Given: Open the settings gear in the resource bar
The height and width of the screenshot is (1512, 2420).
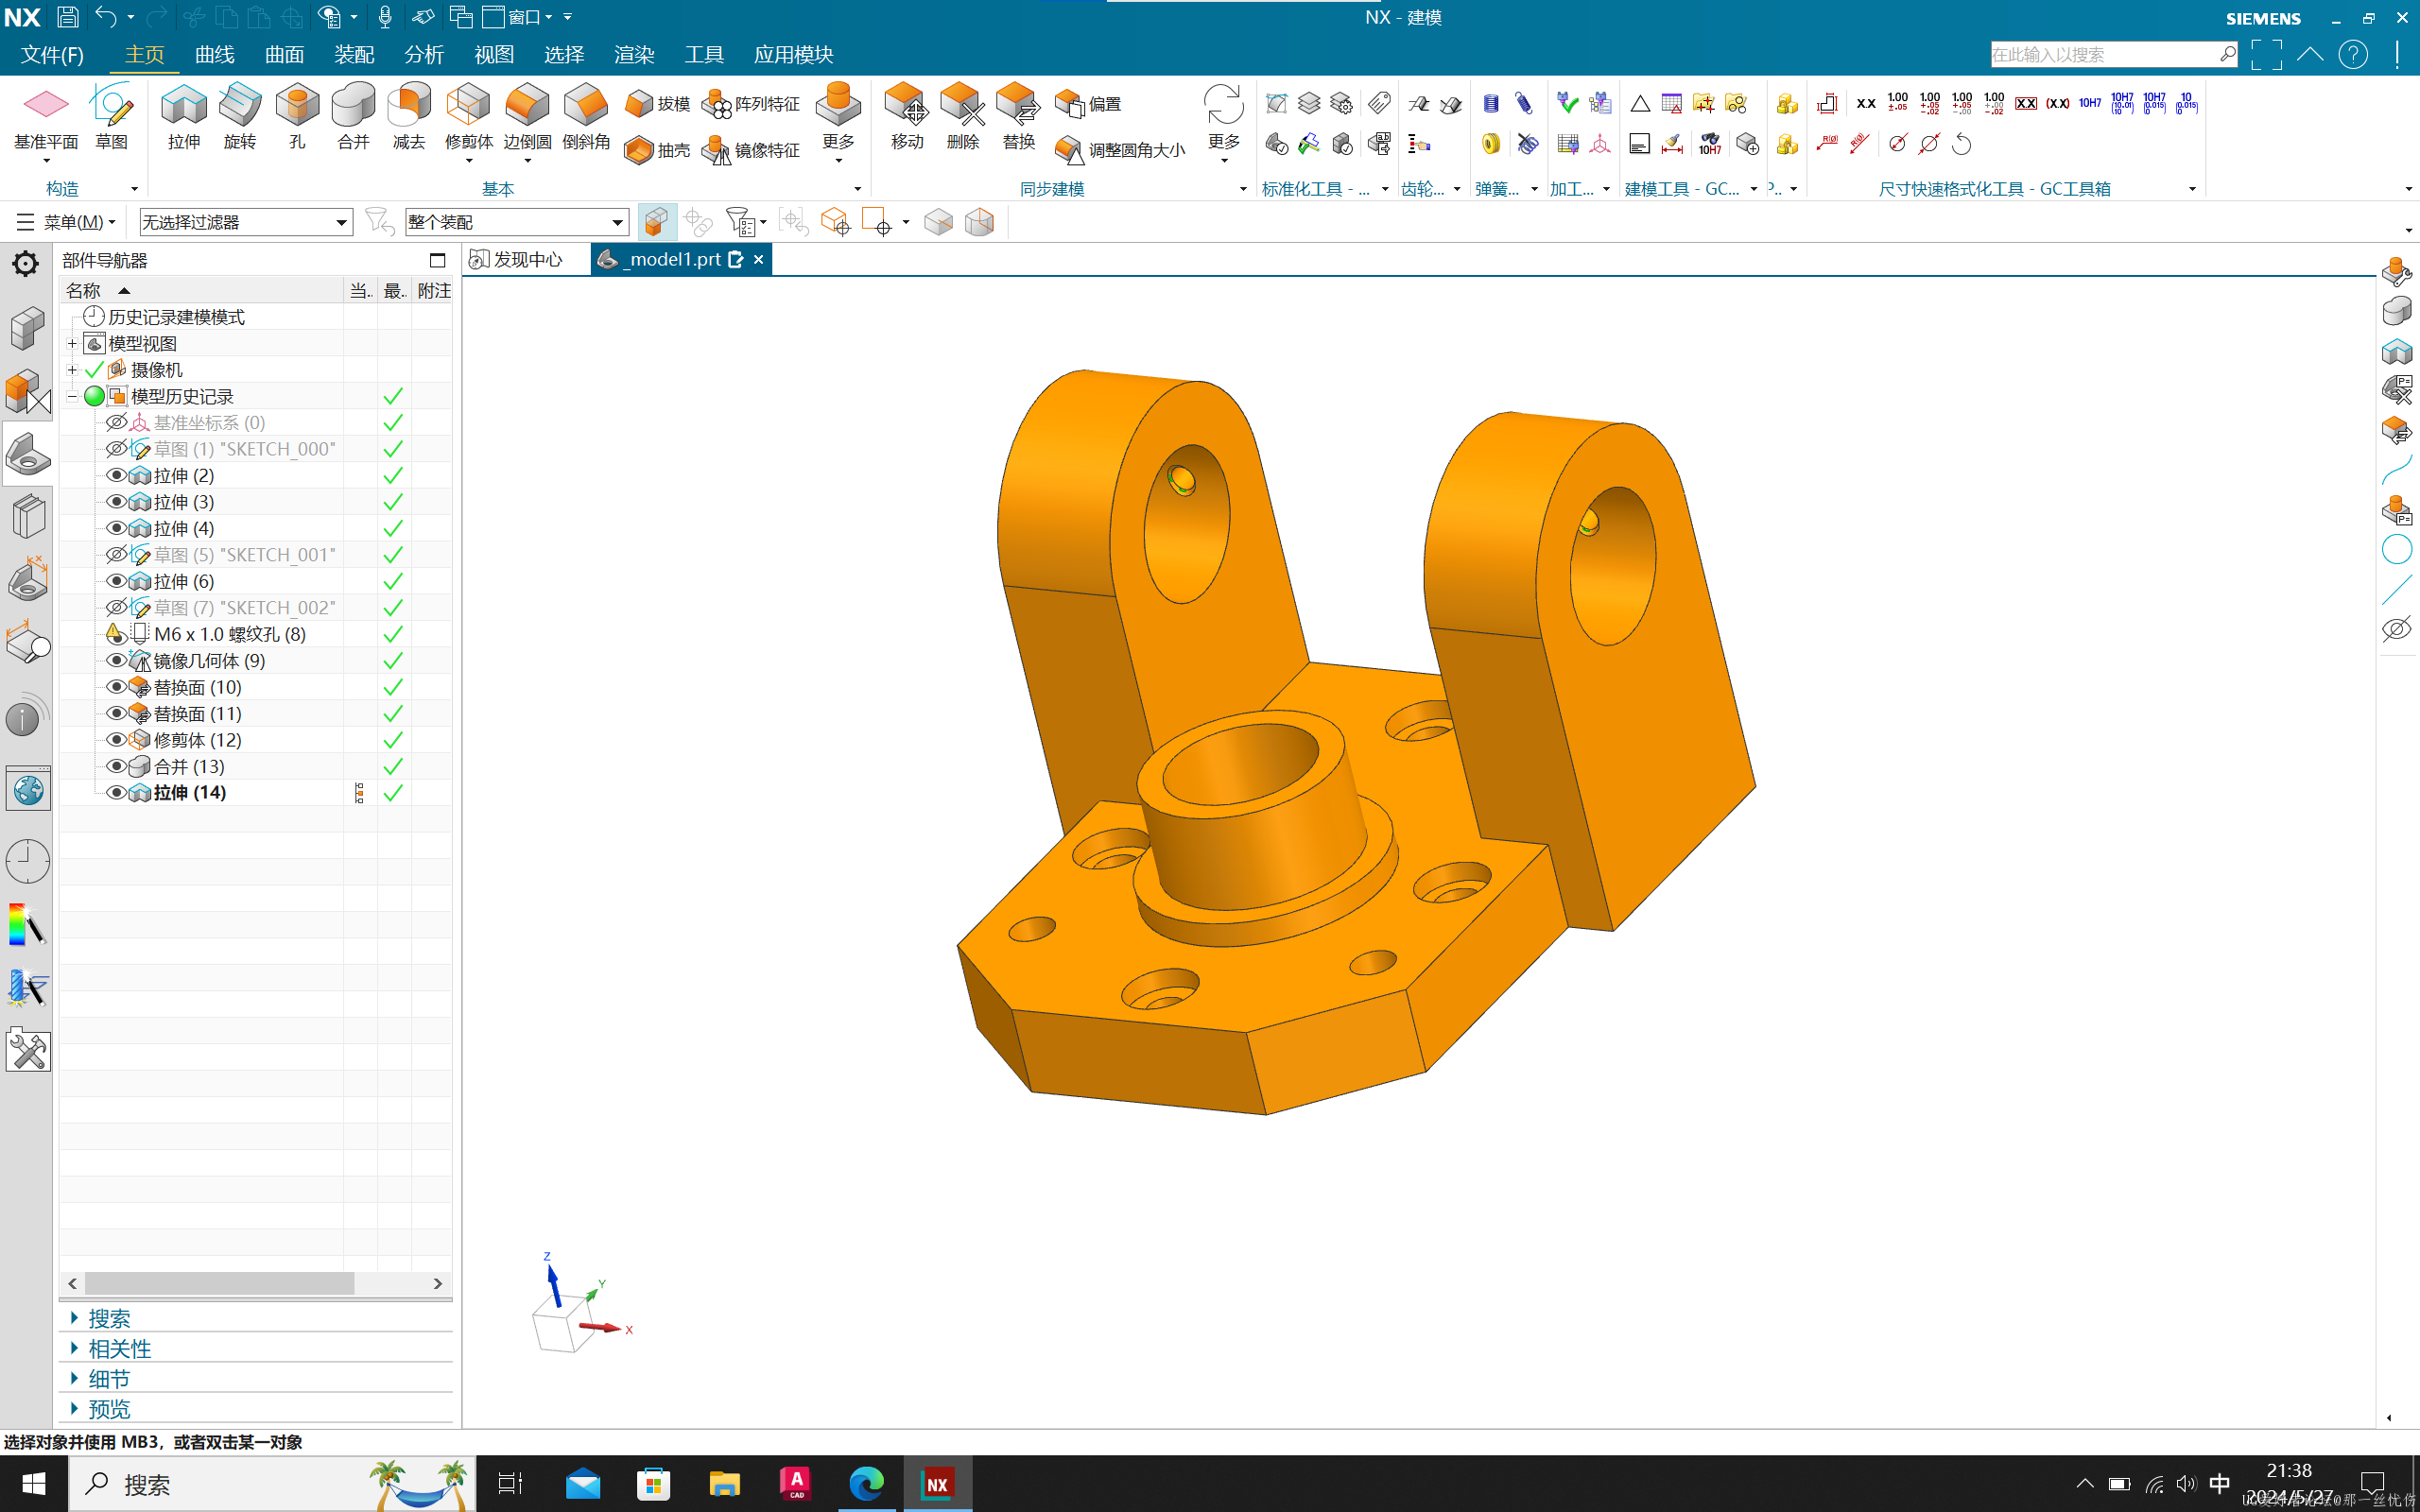Looking at the screenshot, I should (x=25, y=264).
